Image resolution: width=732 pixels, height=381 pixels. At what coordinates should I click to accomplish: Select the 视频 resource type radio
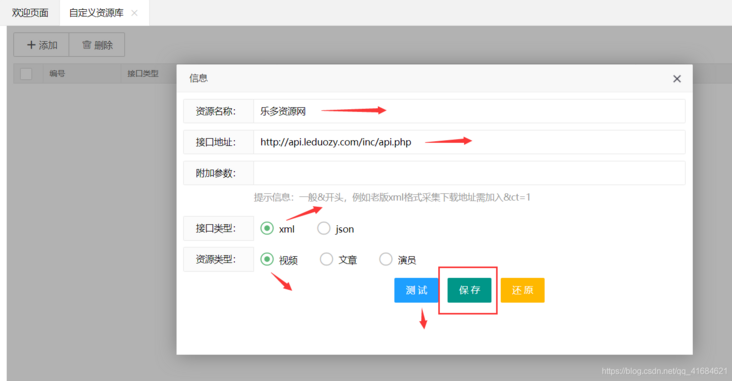pos(267,259)
